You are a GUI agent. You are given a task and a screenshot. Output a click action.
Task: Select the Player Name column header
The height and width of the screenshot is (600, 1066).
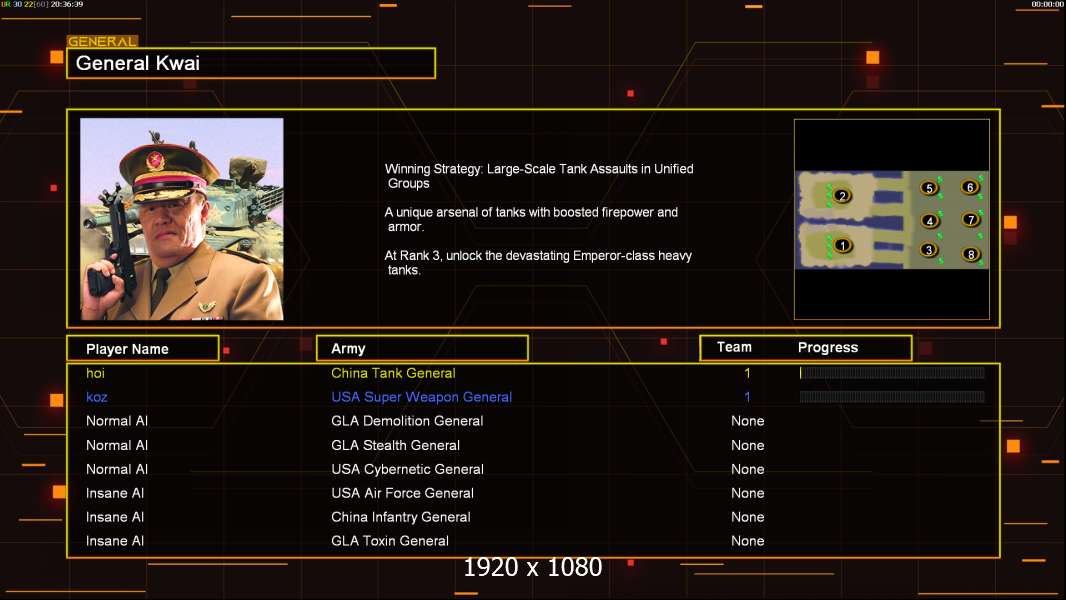[x=143, y=348]
